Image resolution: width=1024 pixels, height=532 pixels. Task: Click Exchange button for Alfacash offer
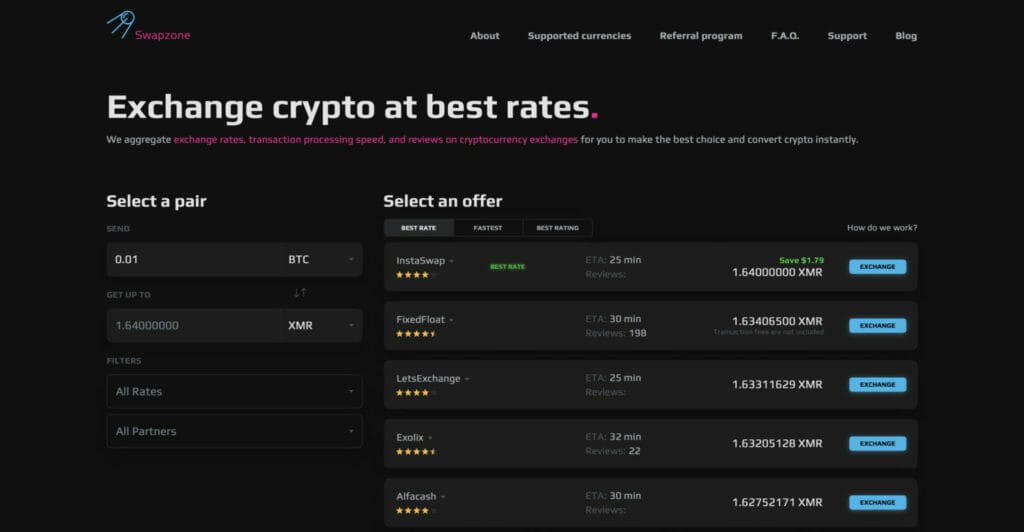878,503
